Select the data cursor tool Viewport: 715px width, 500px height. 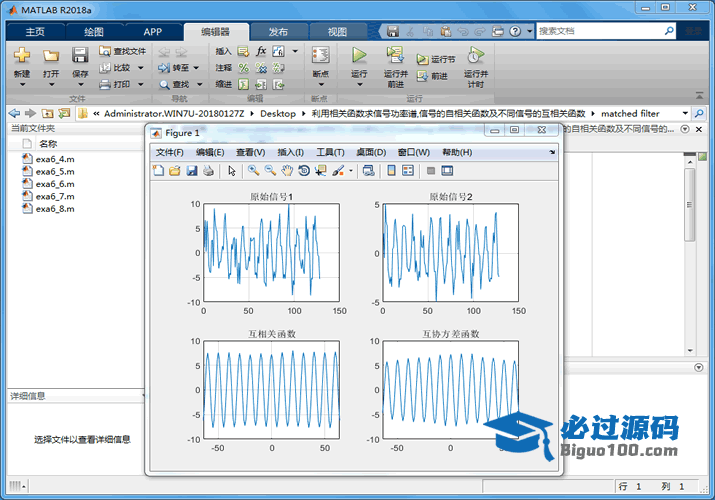tap(321, 170)
